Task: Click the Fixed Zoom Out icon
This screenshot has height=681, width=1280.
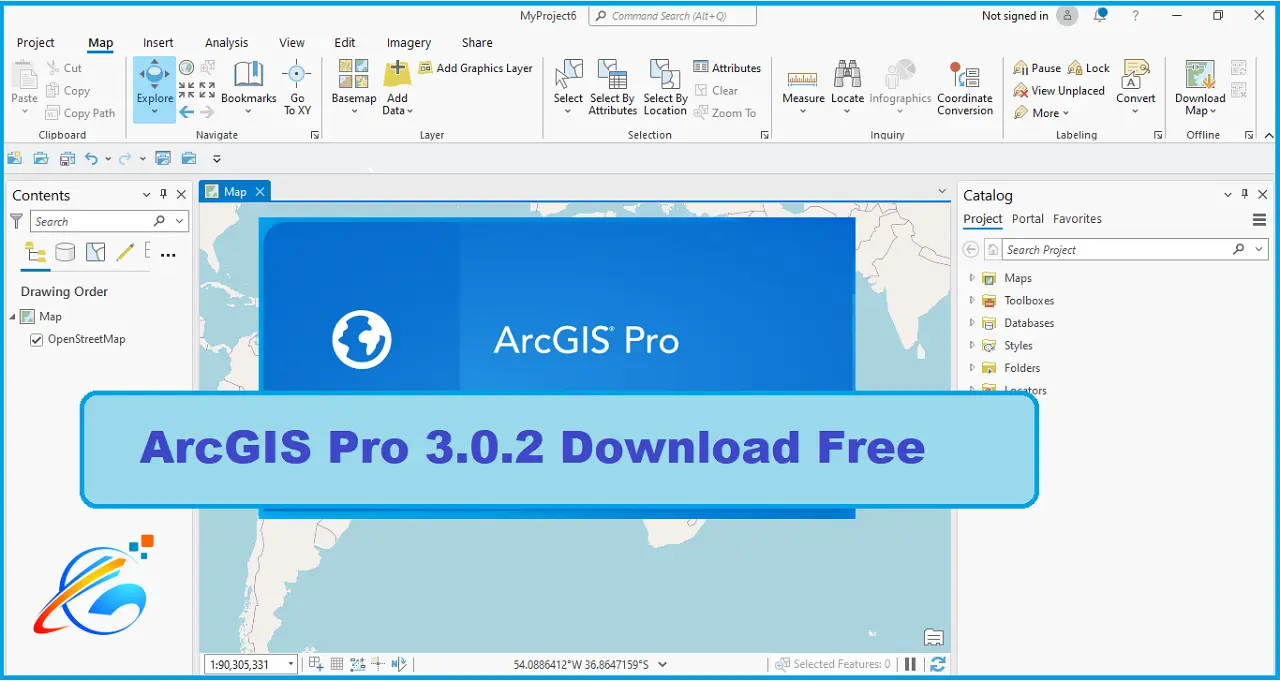Action: (x=207, y=90)
